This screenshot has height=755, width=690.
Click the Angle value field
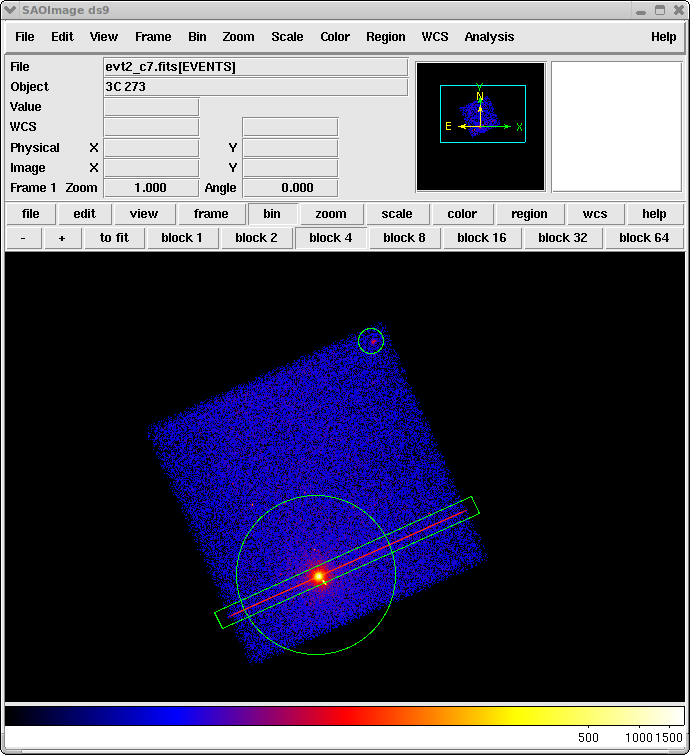pos(290,188)
